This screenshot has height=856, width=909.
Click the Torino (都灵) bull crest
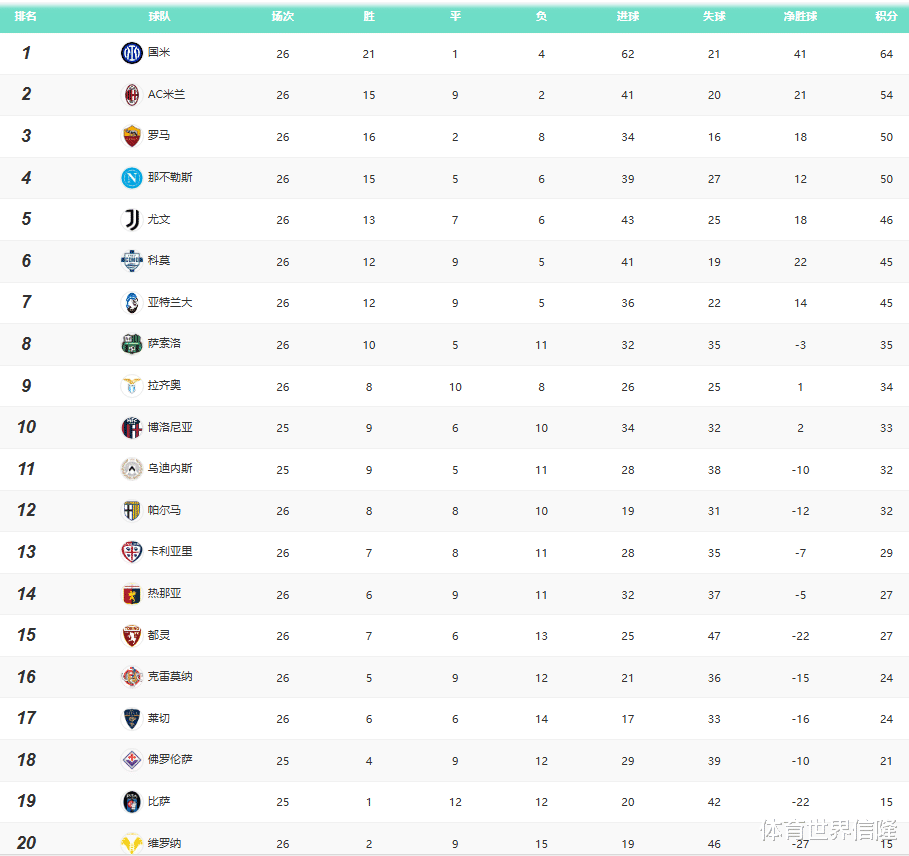coord(131,635)
